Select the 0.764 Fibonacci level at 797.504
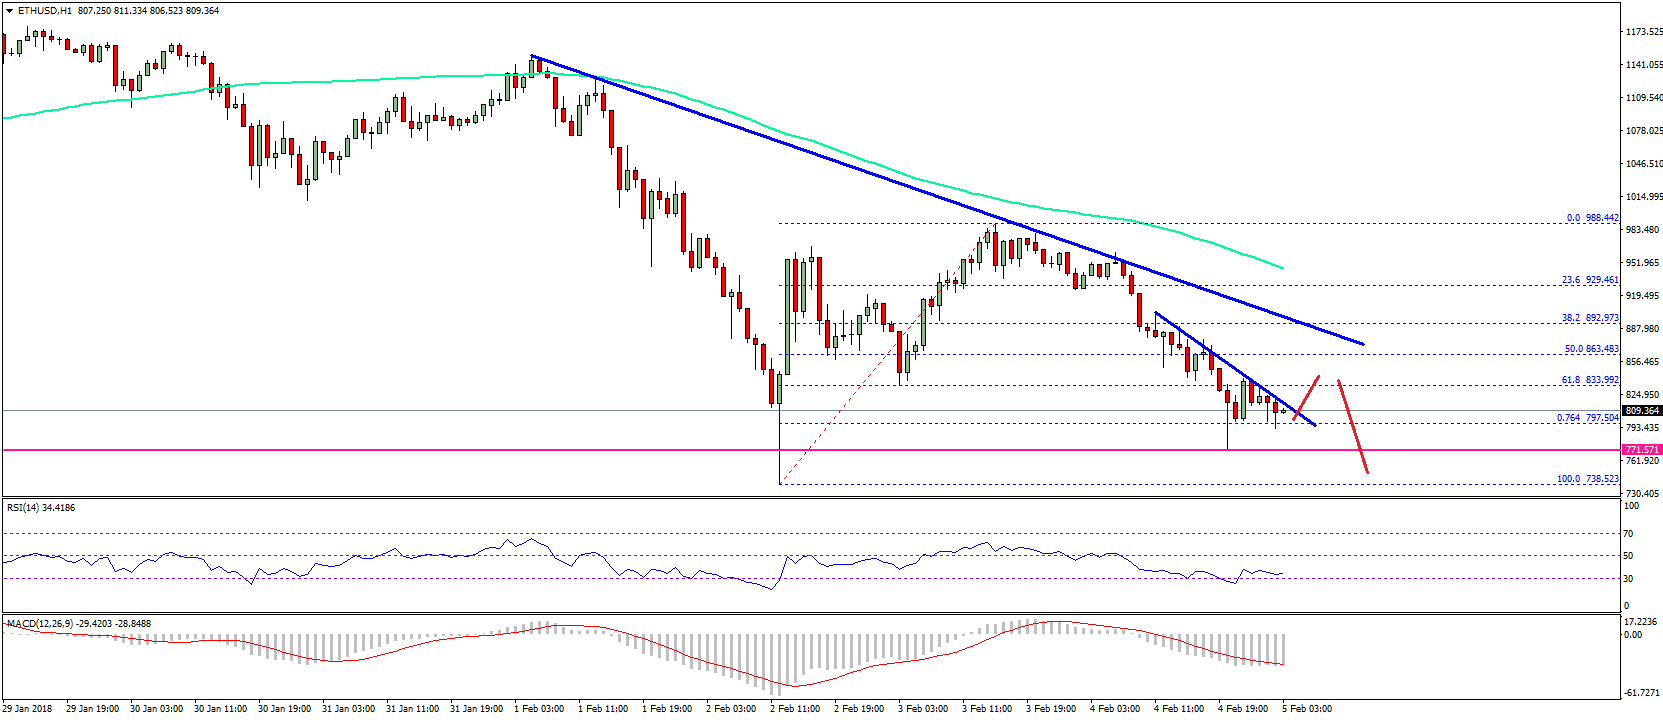 tap(1587, 418)
